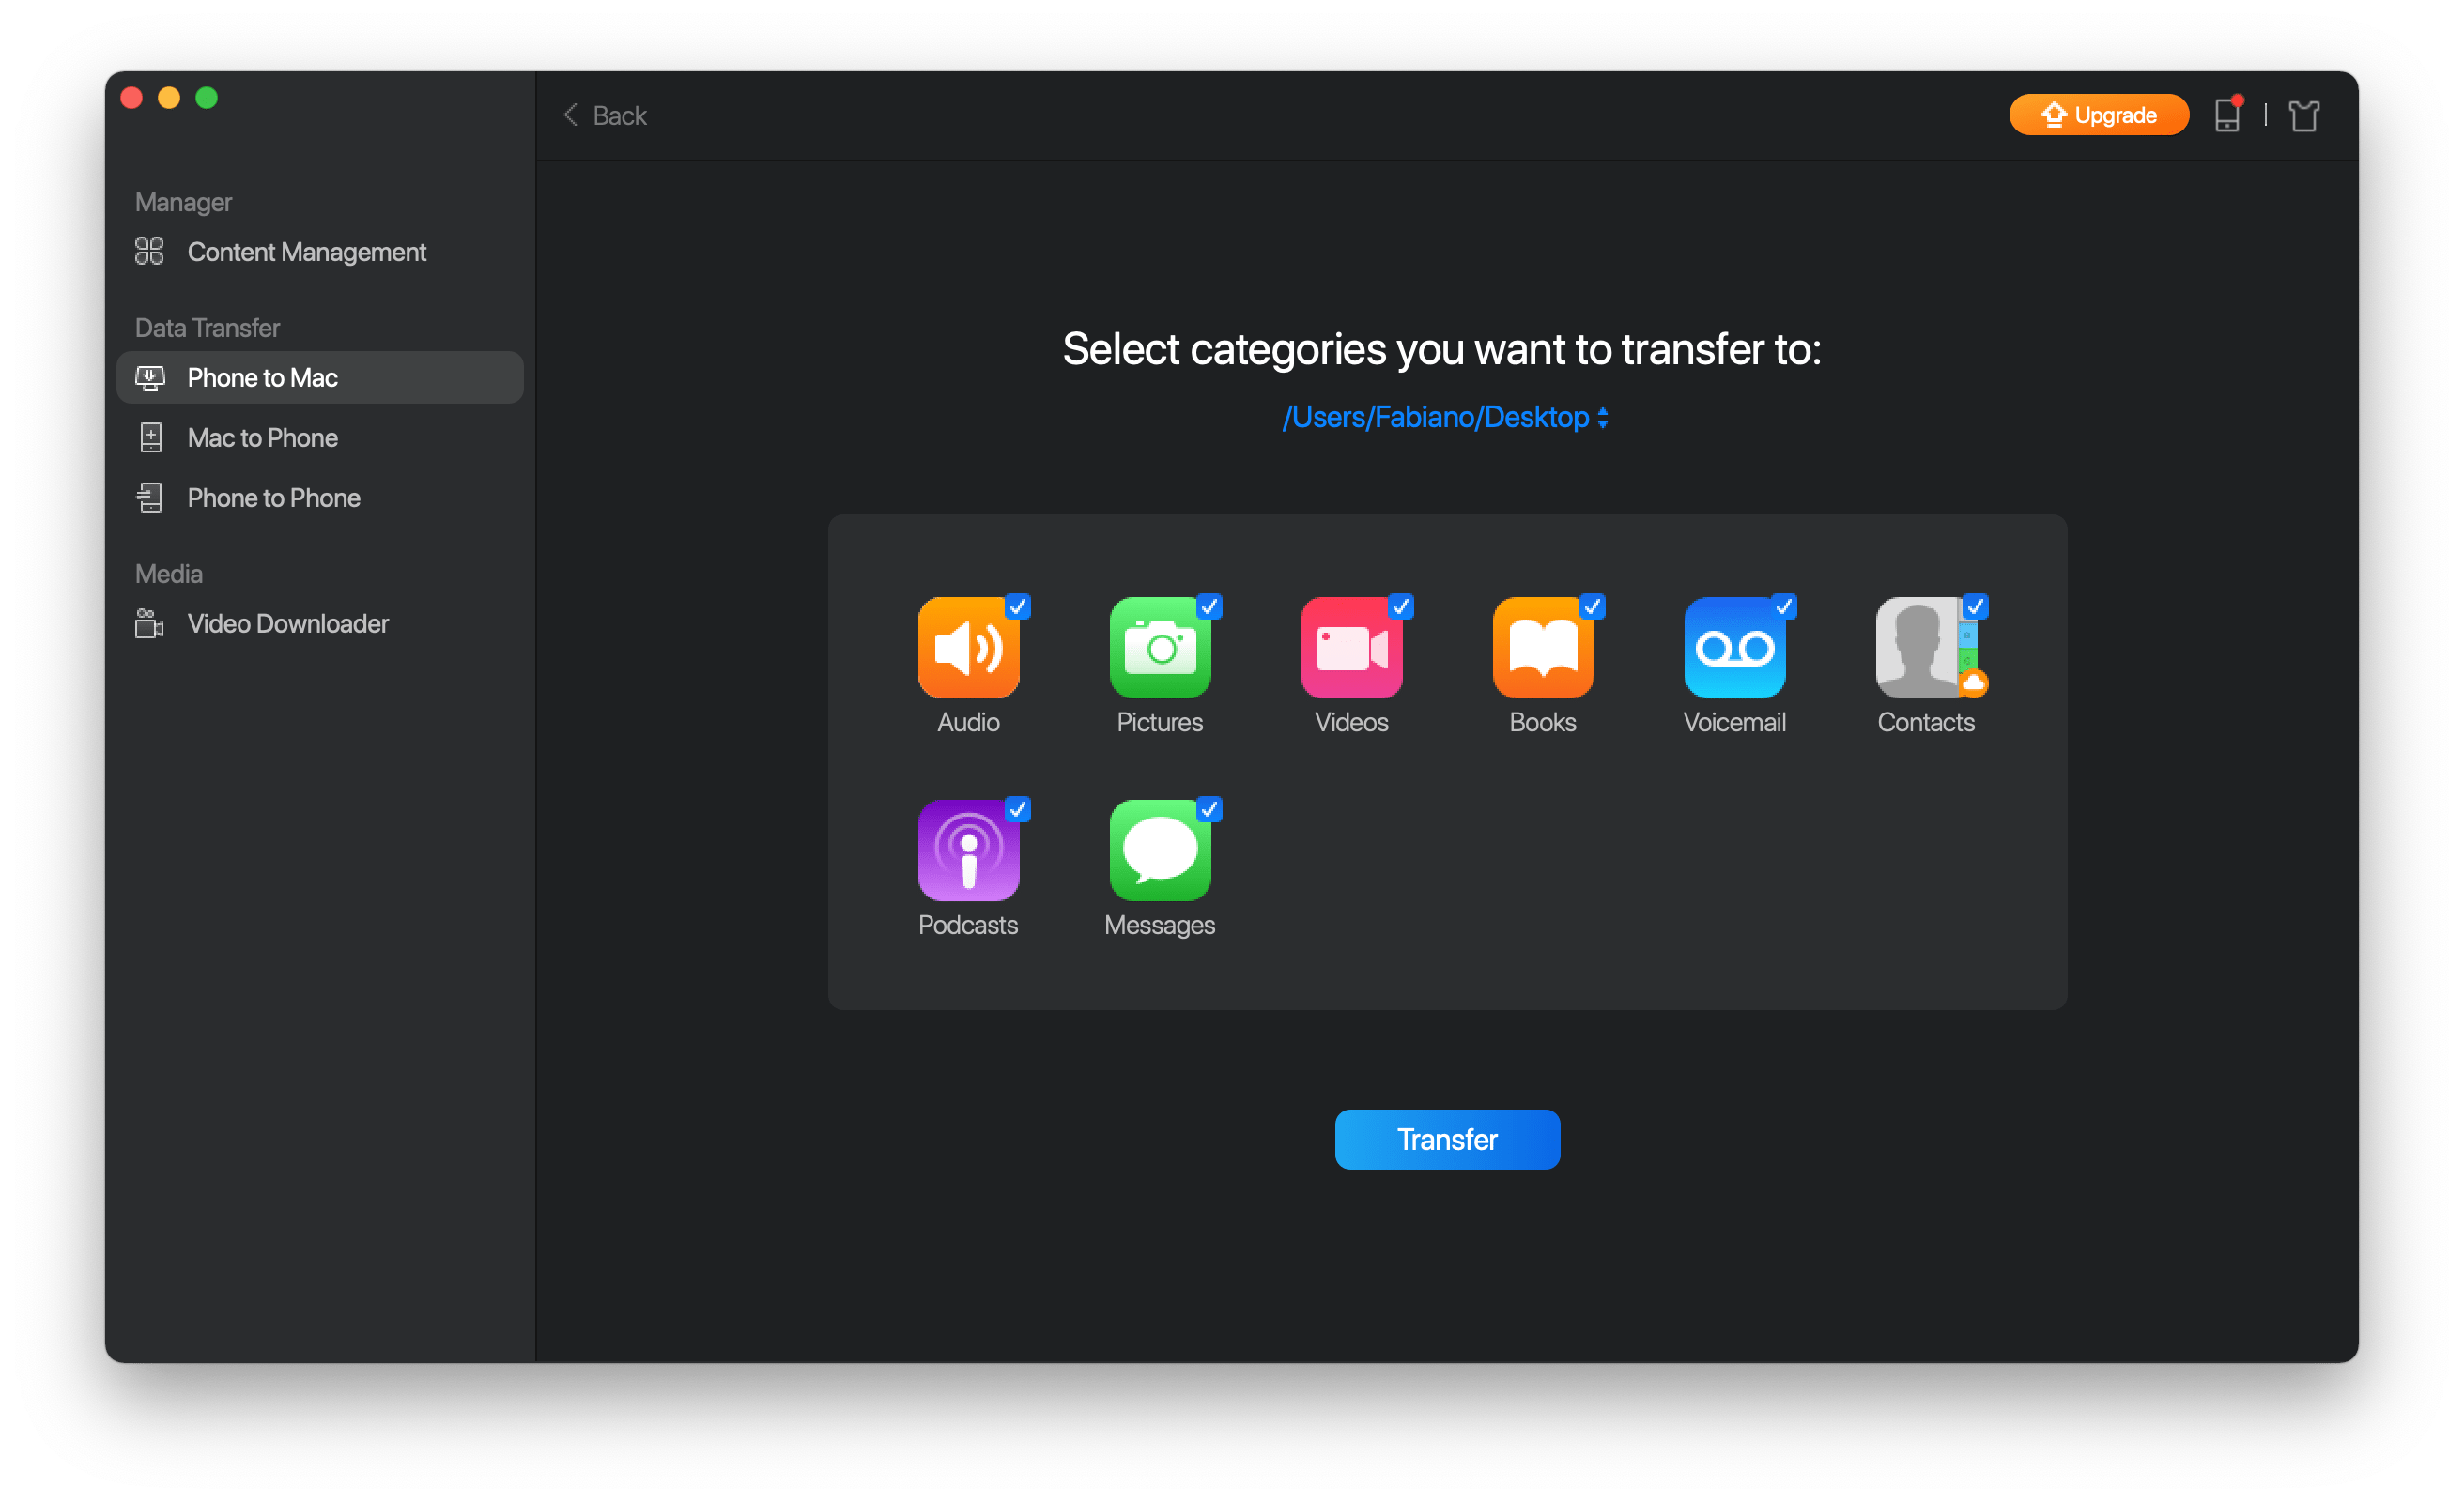Uncheck the Pictures checkbox

[x=1209, y=606]
